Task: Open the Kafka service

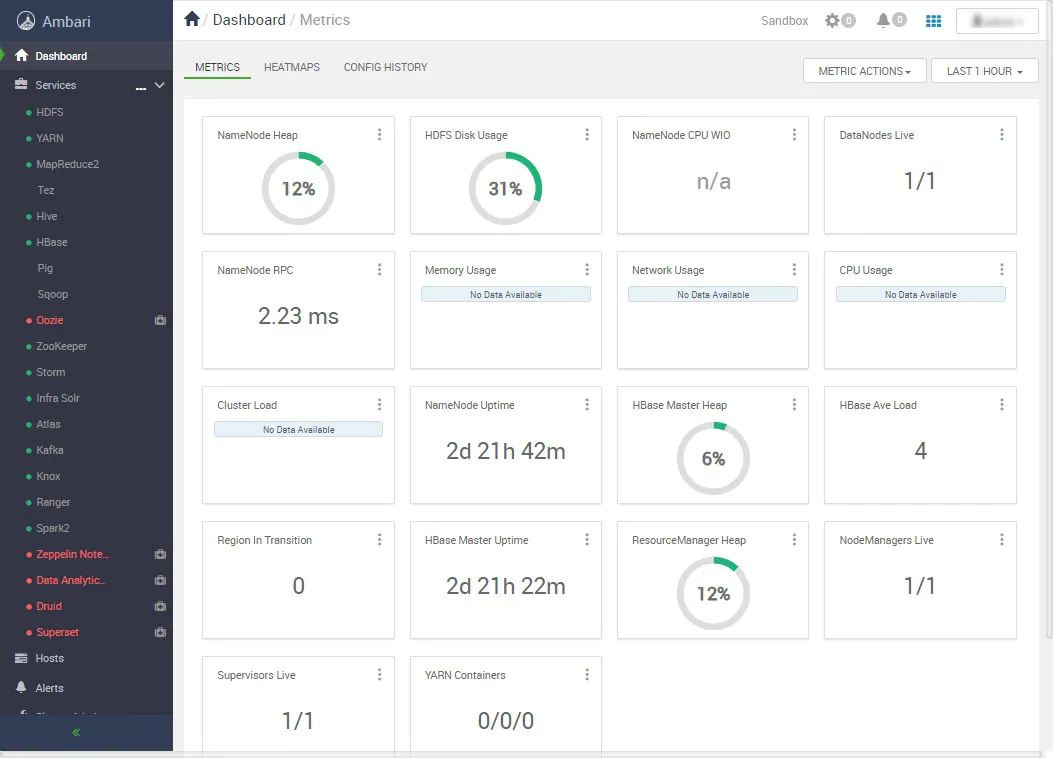Action: click(50, 451)
